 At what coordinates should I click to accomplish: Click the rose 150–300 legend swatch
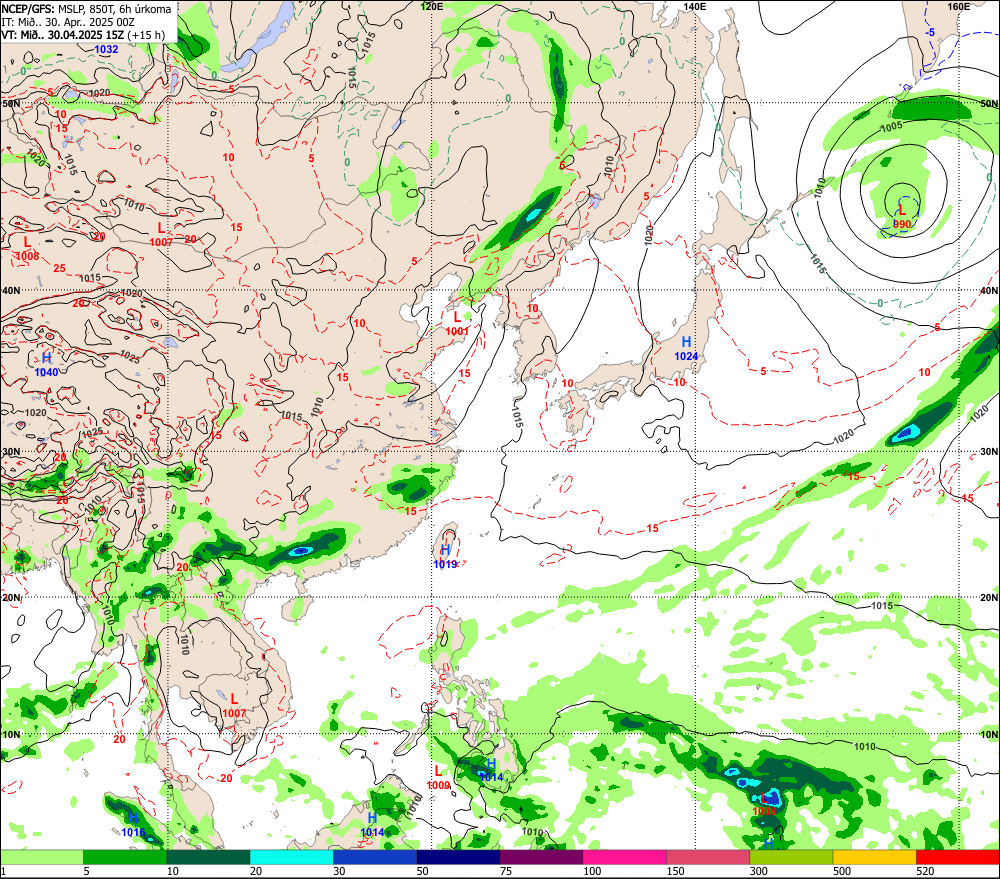[708, 857]
